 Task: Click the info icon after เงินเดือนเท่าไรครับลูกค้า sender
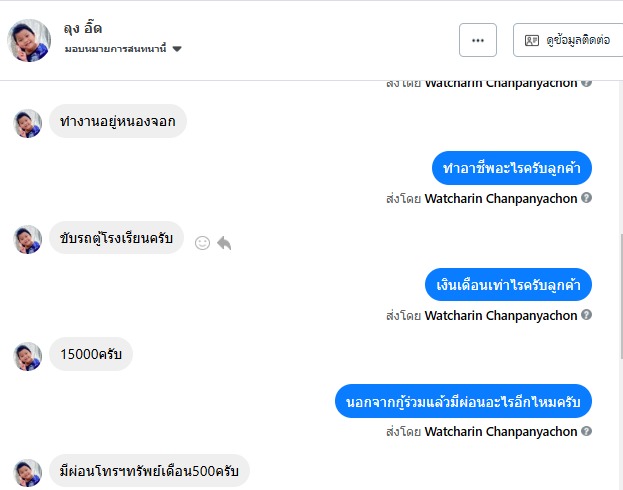[587, 315]
